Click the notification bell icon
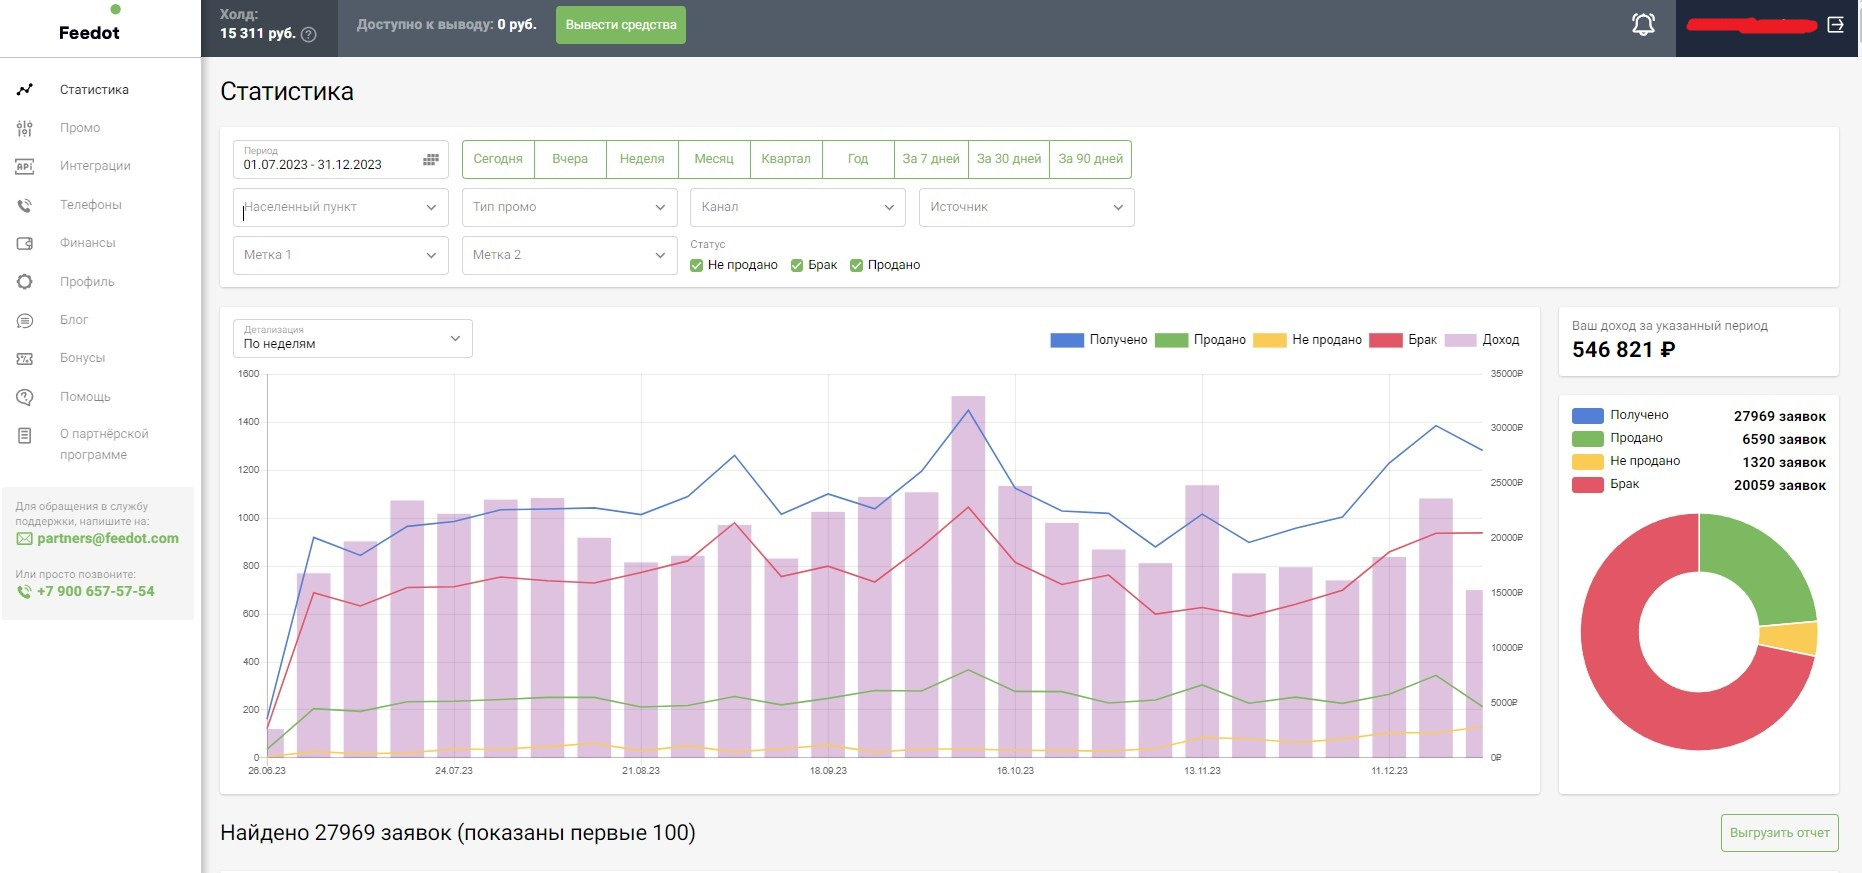The image size is (1862, 873). pos(1643,25)
